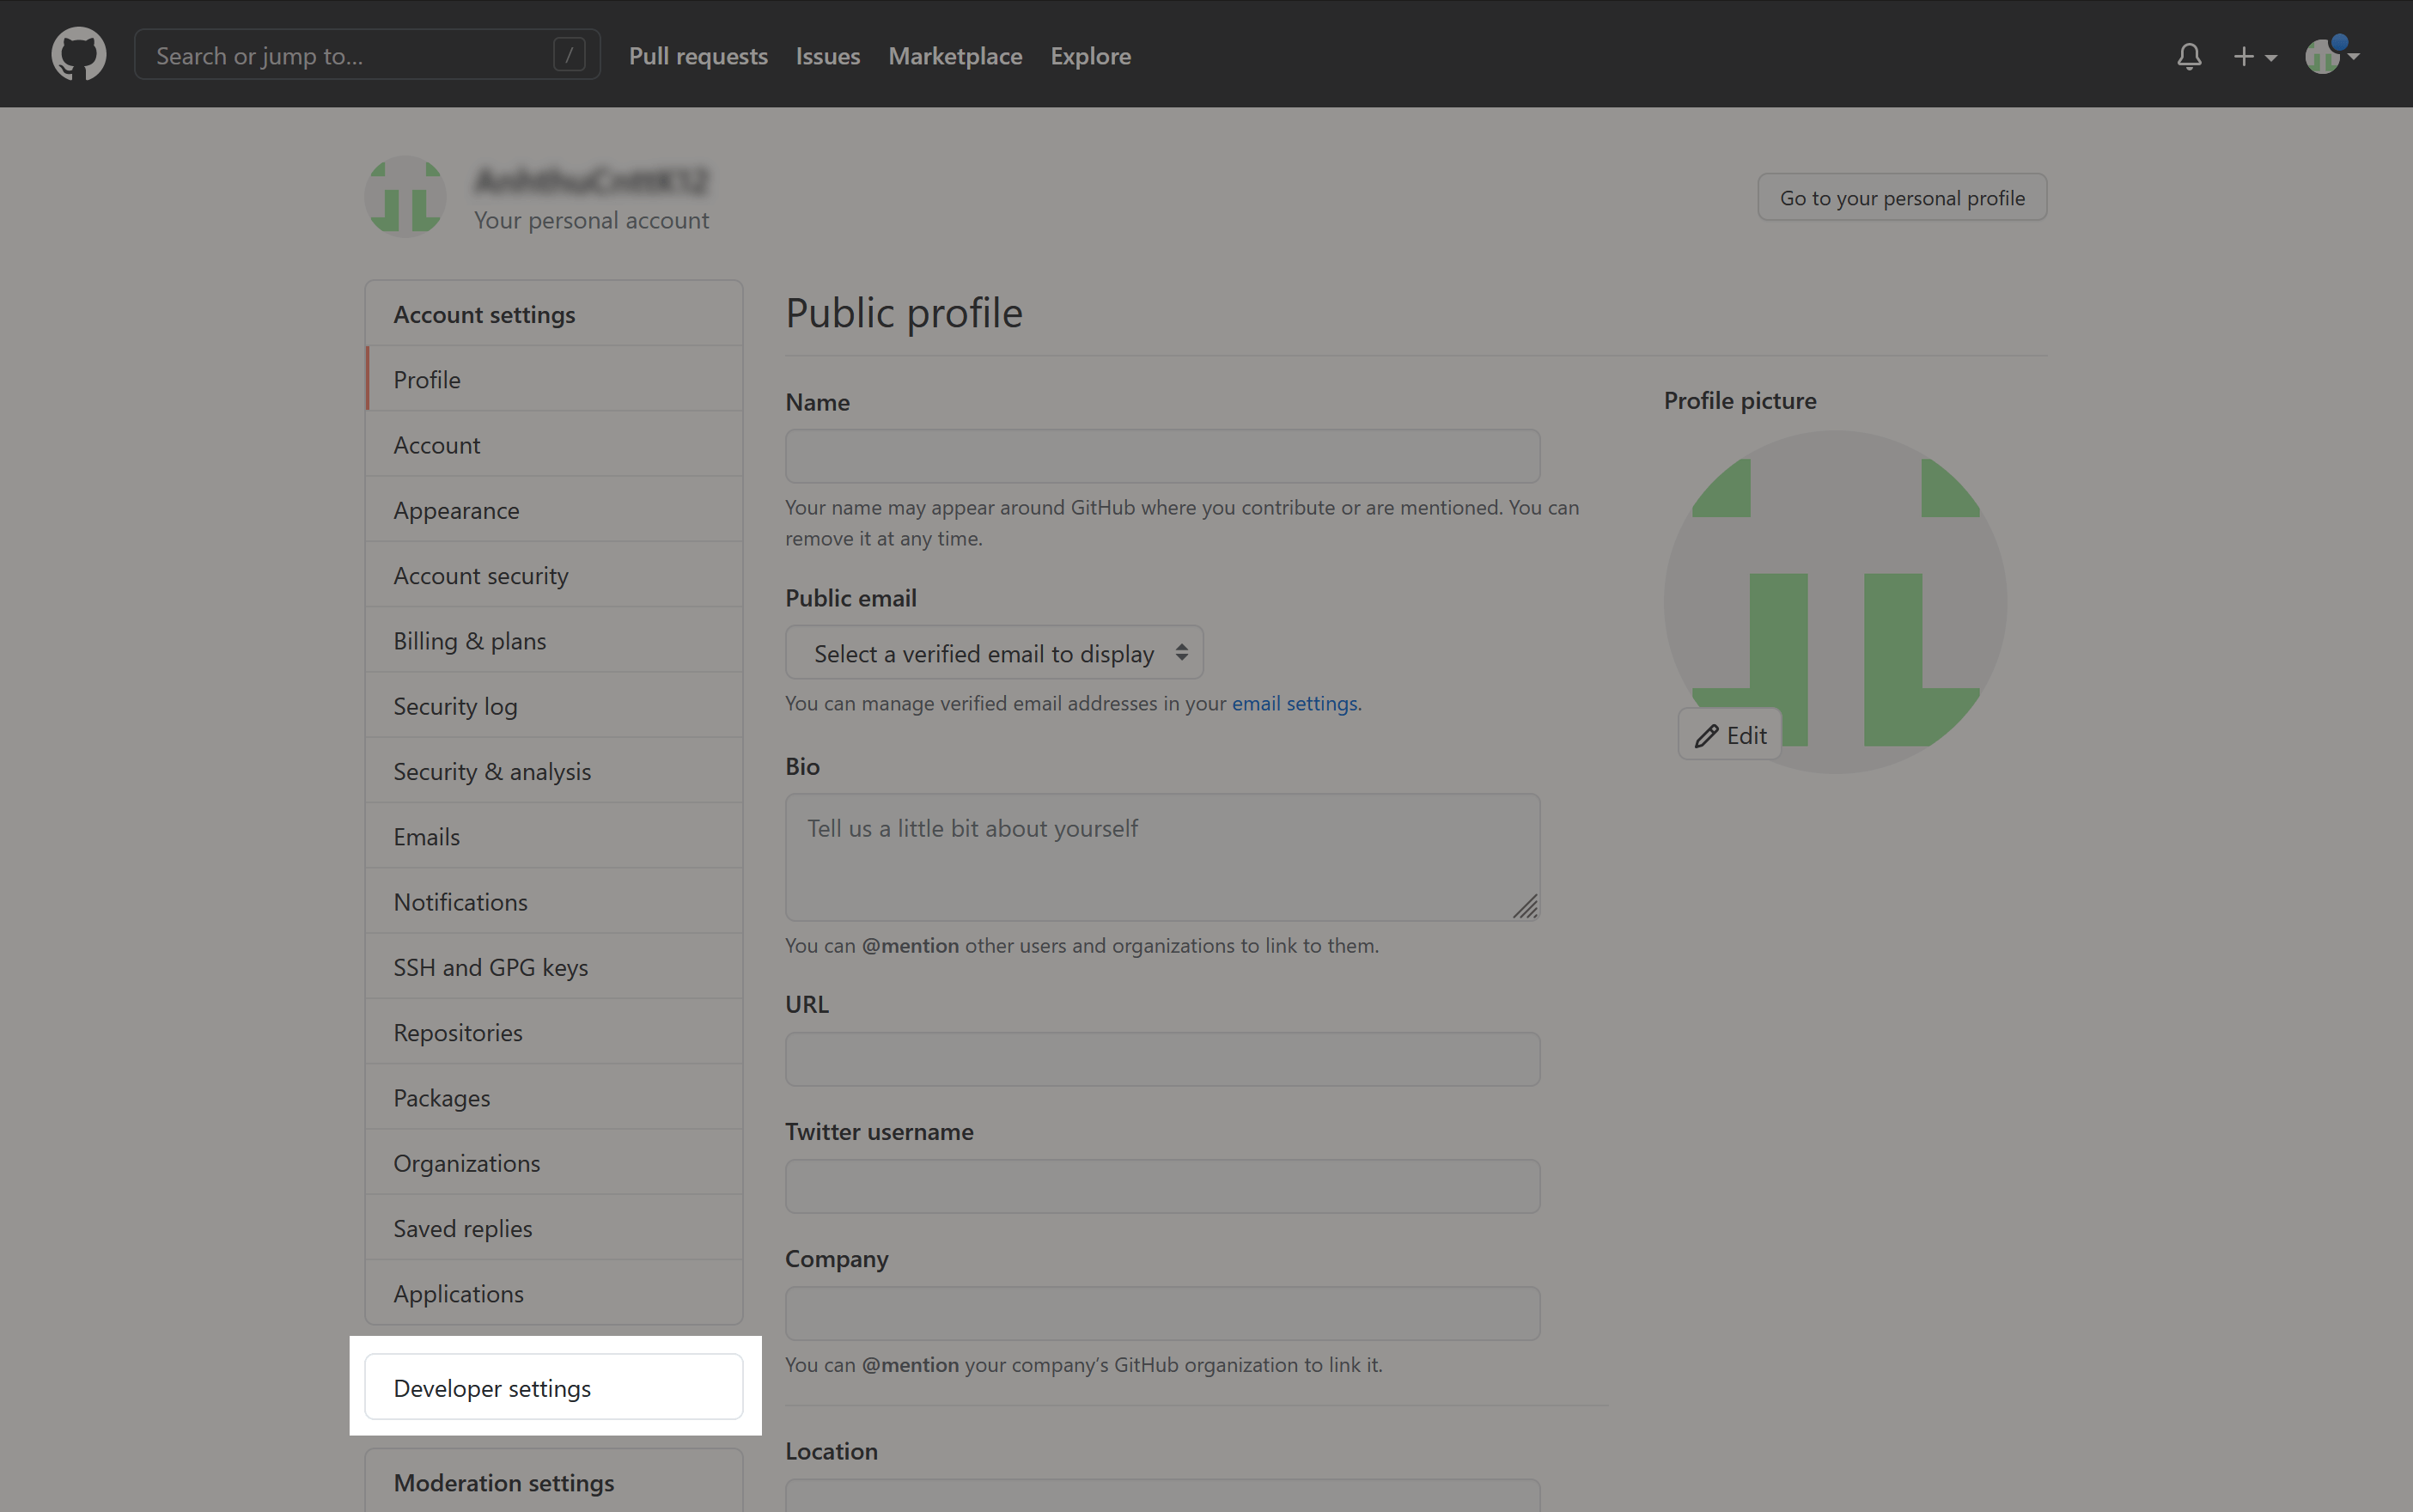2413x1512 pixels.
Task: Select Account security in the sidebar
Action: point(480,575)
